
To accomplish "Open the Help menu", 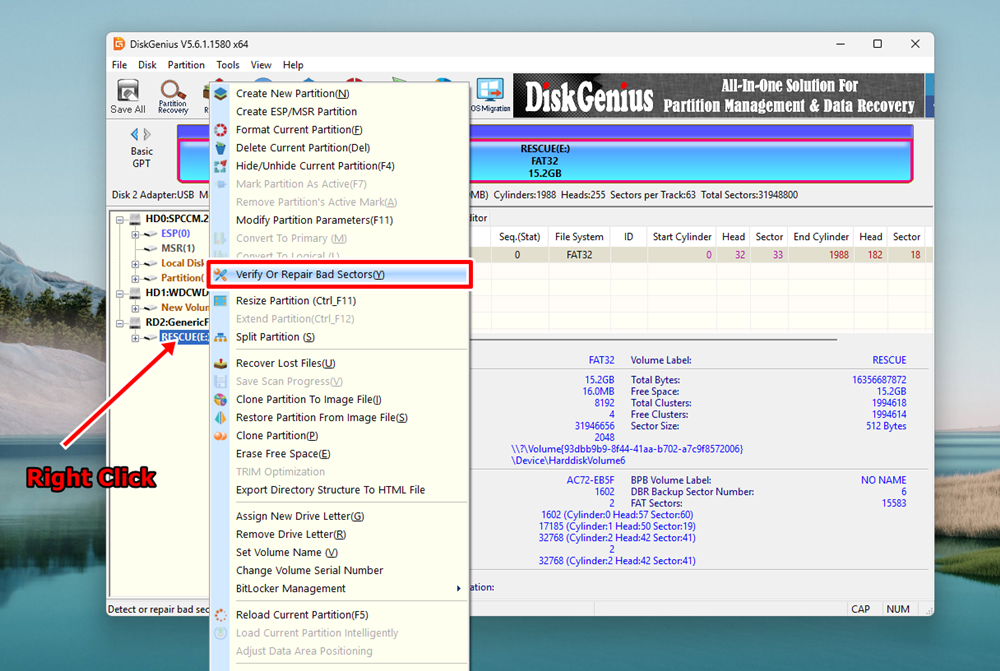I will pyautogui.click(x=293, y=65).
